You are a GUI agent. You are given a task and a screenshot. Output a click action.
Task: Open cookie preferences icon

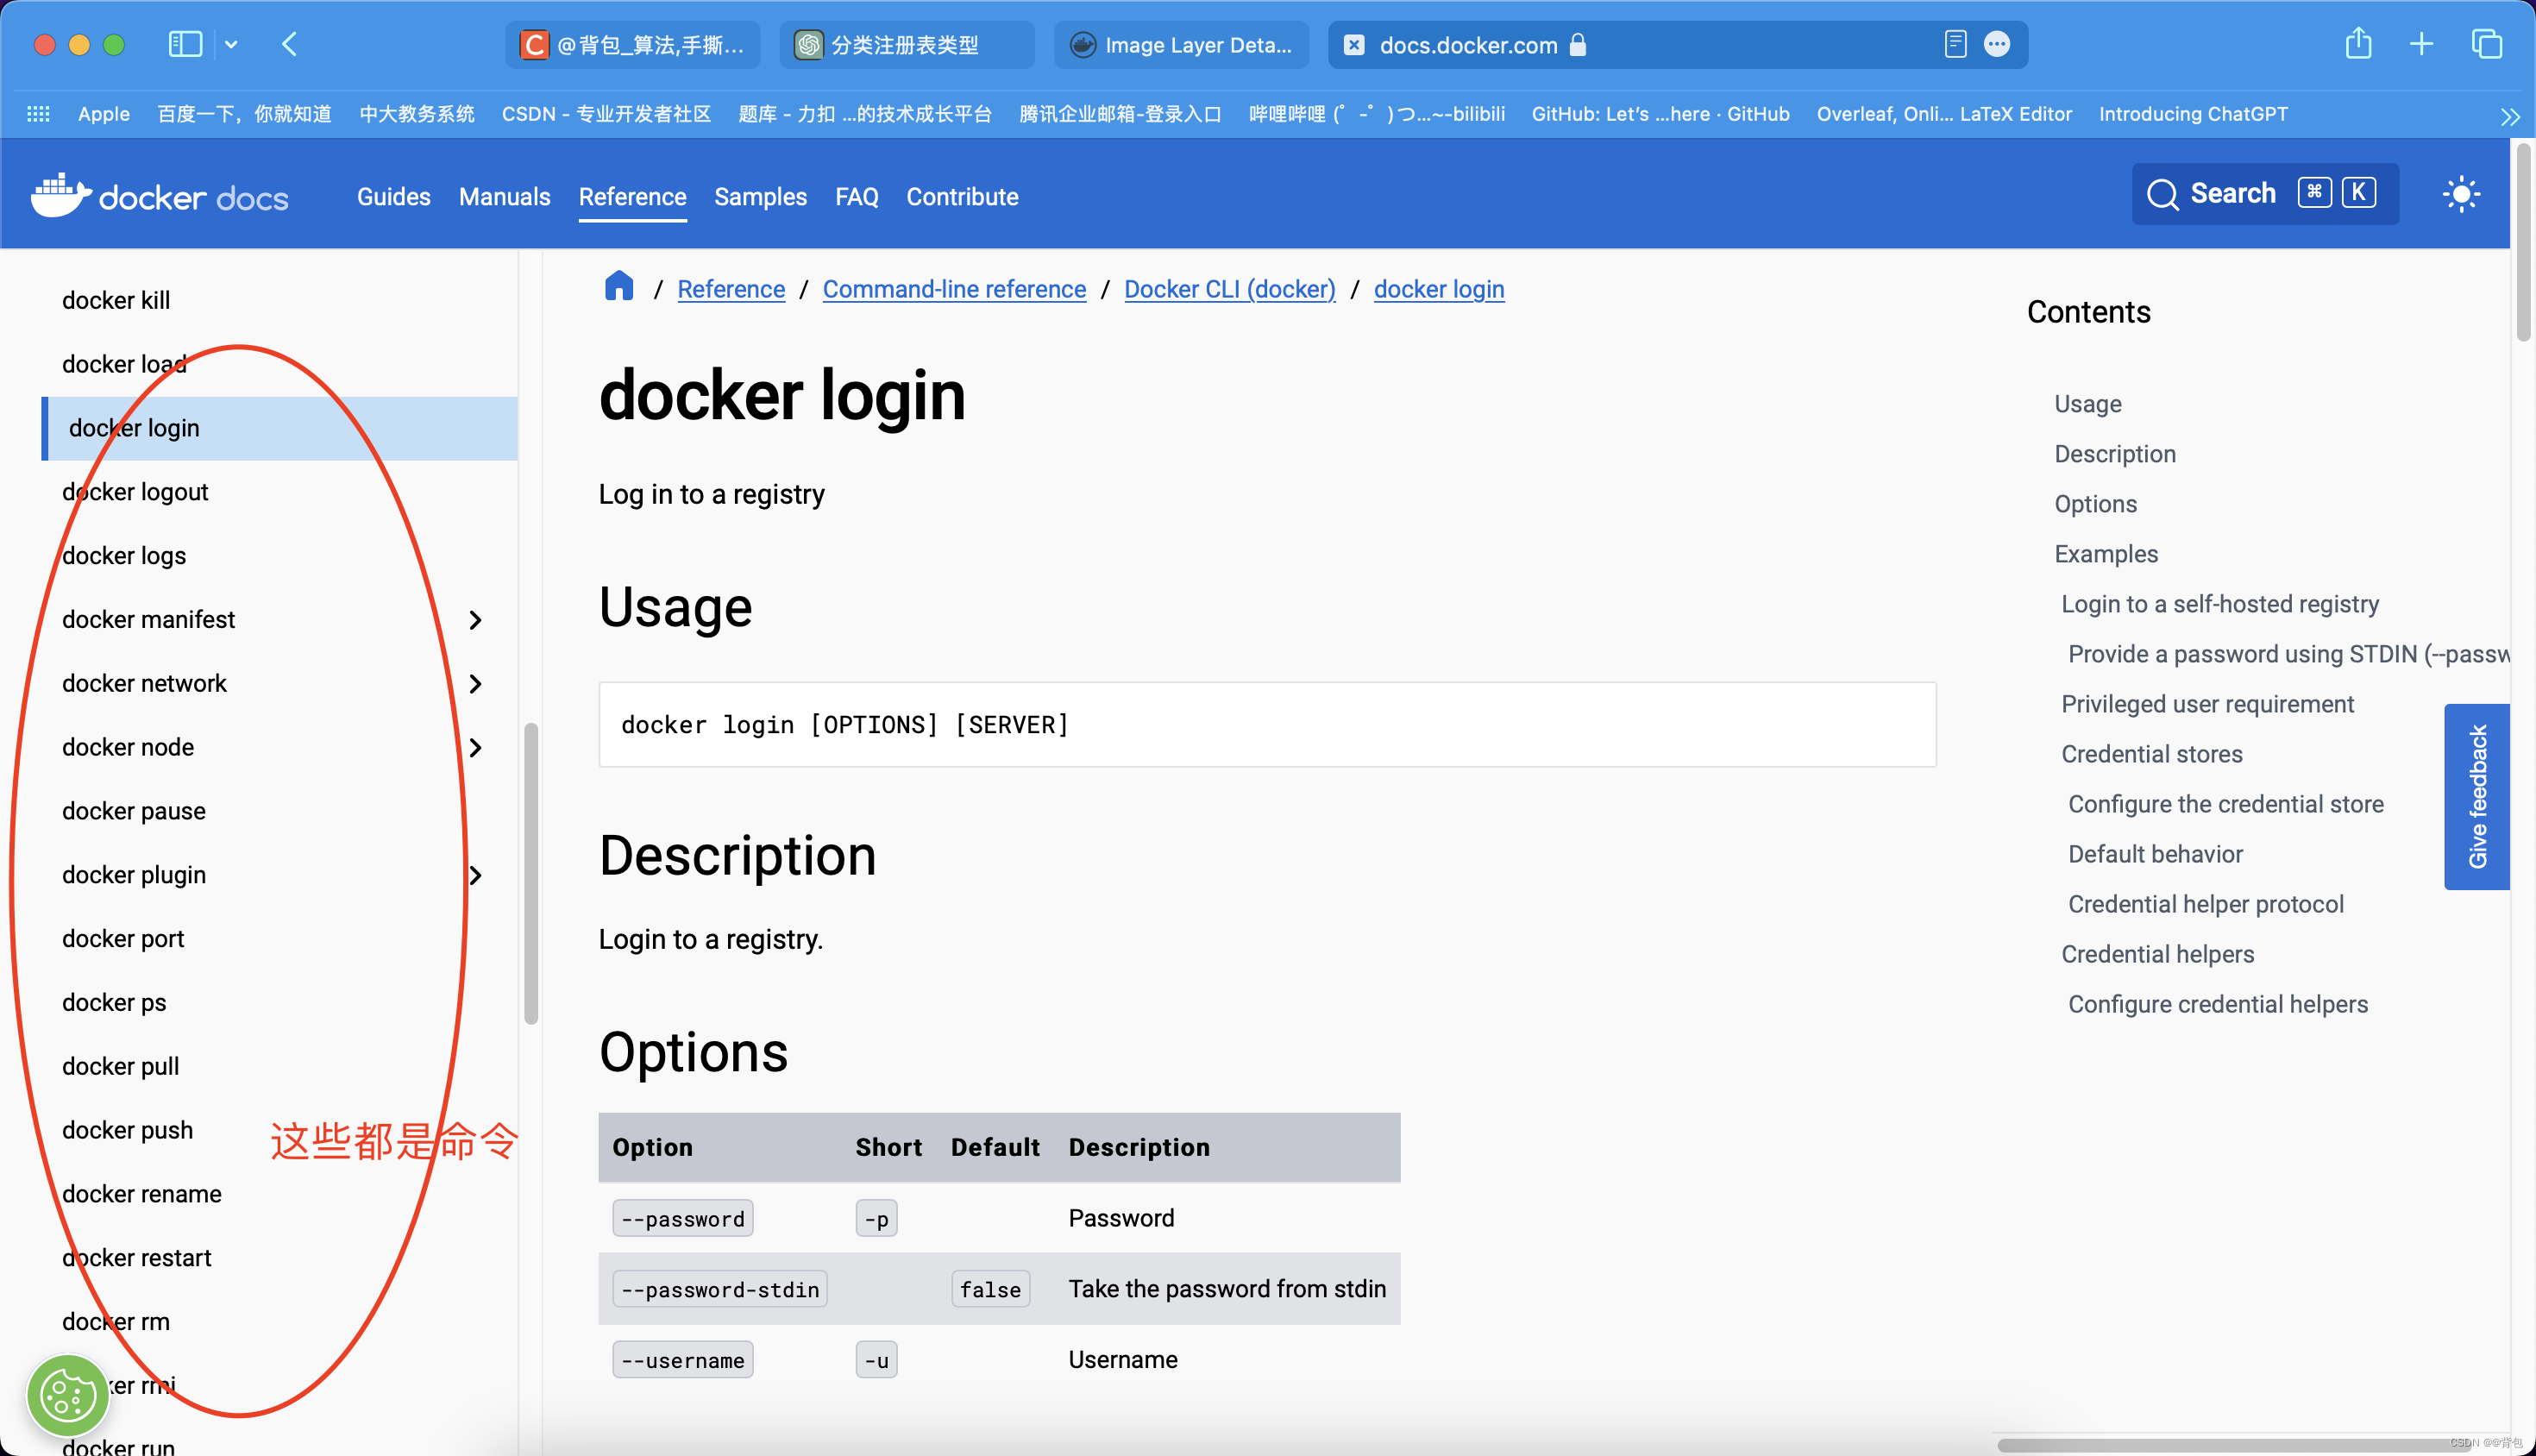67,1396
